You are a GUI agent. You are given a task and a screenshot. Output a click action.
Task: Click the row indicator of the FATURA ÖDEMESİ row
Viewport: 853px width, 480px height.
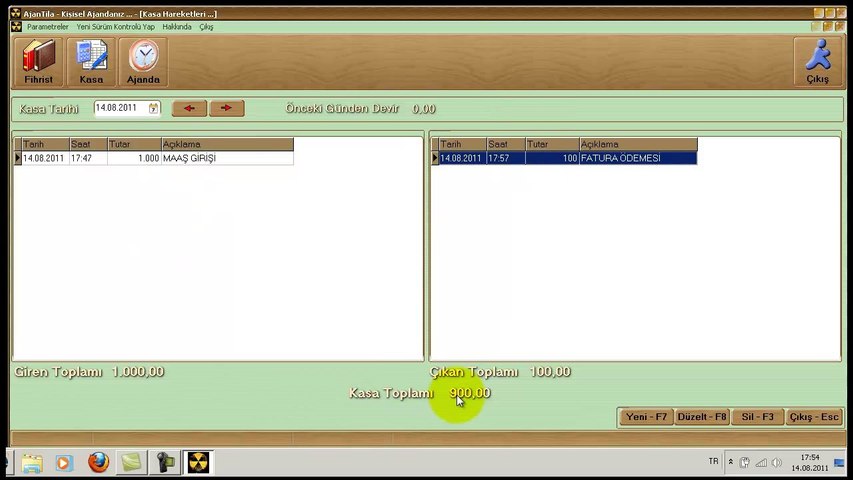coord(435,158)
